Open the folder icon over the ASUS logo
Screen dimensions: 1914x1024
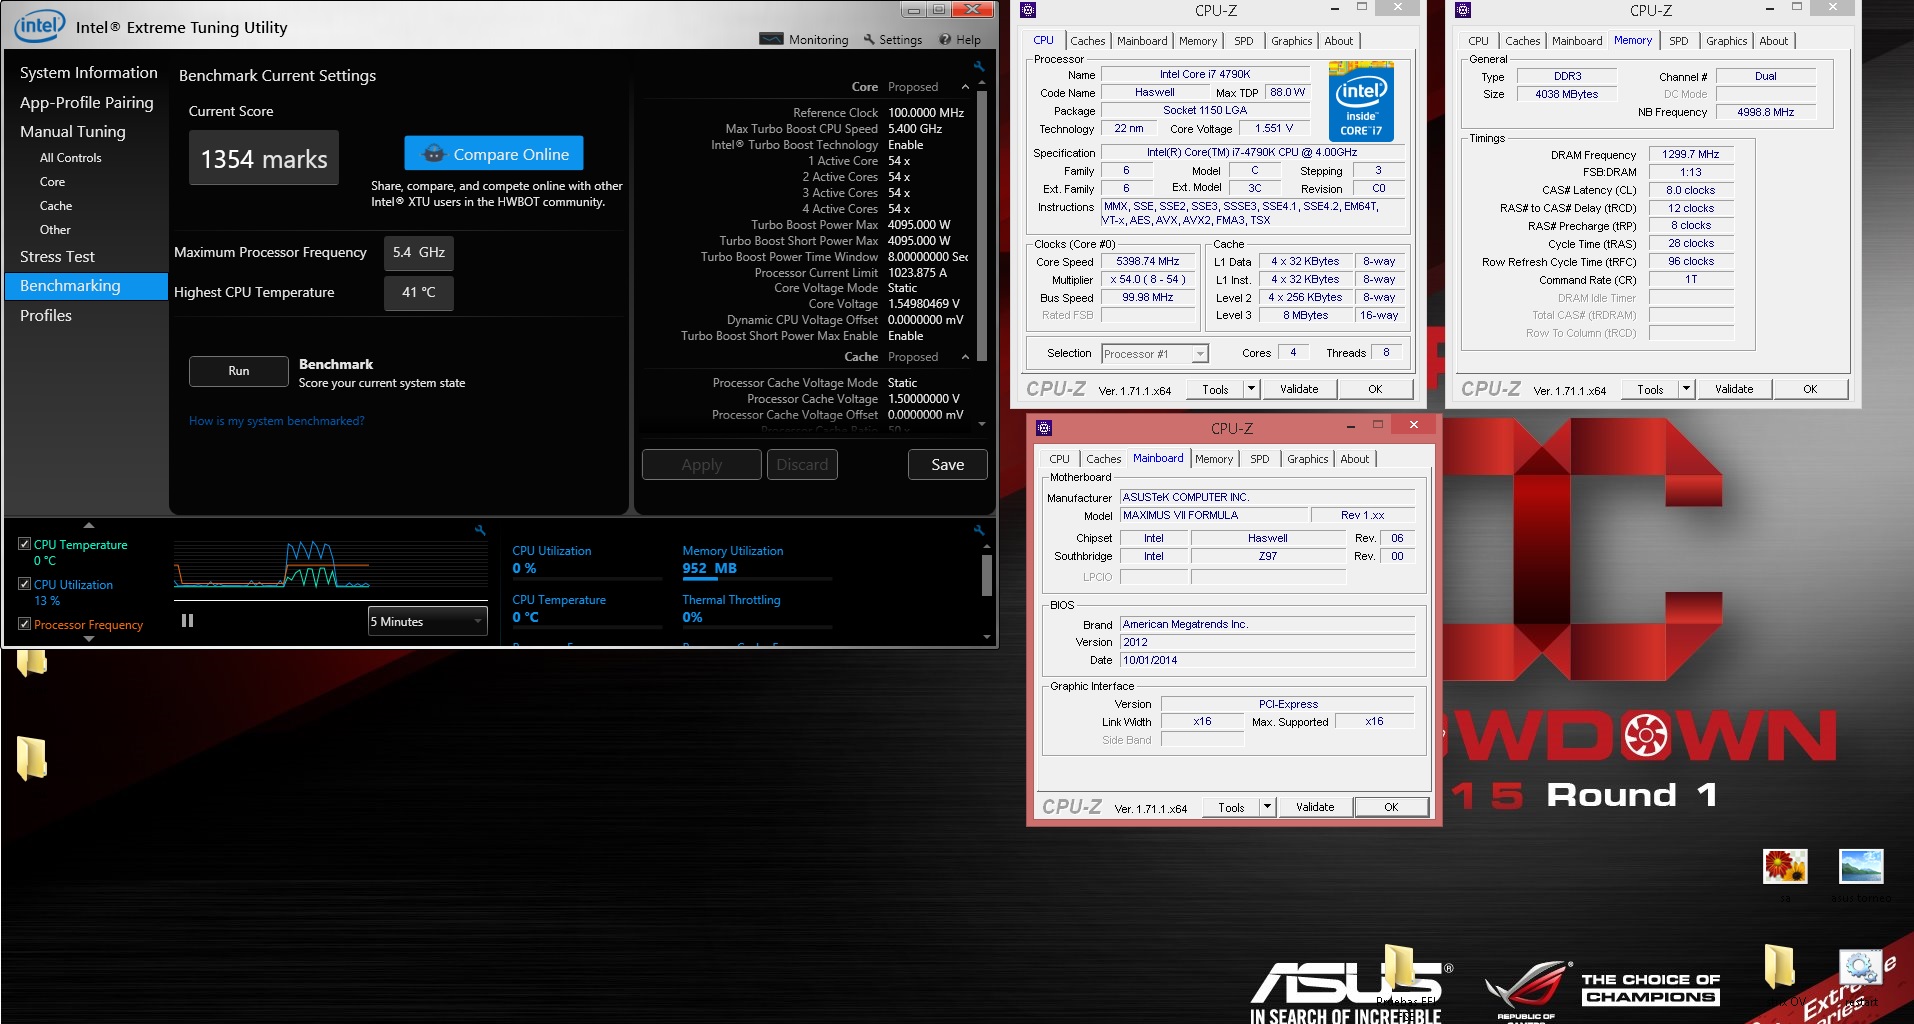(1399, 966)
